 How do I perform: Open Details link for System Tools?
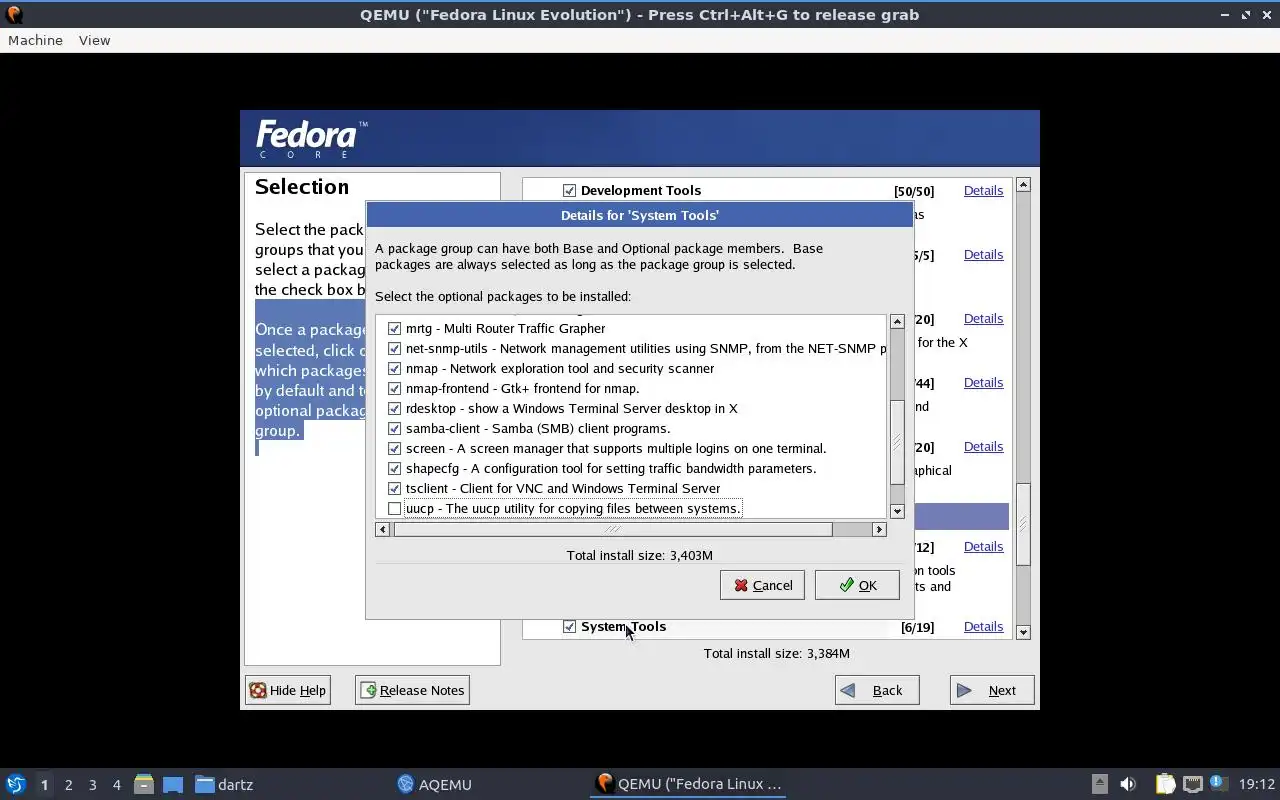(x=983, y=626)
